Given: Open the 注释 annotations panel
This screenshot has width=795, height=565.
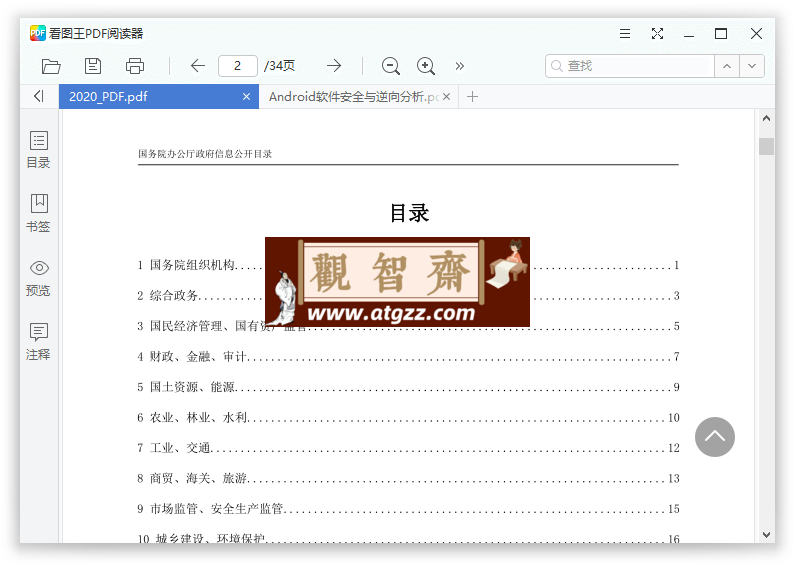Looking at the screenshot, I should point(39,342).
